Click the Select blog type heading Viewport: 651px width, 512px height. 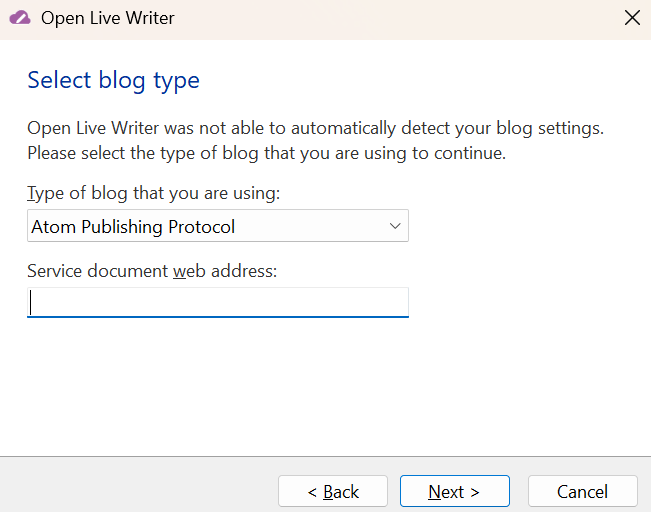[x=113, y=80]
